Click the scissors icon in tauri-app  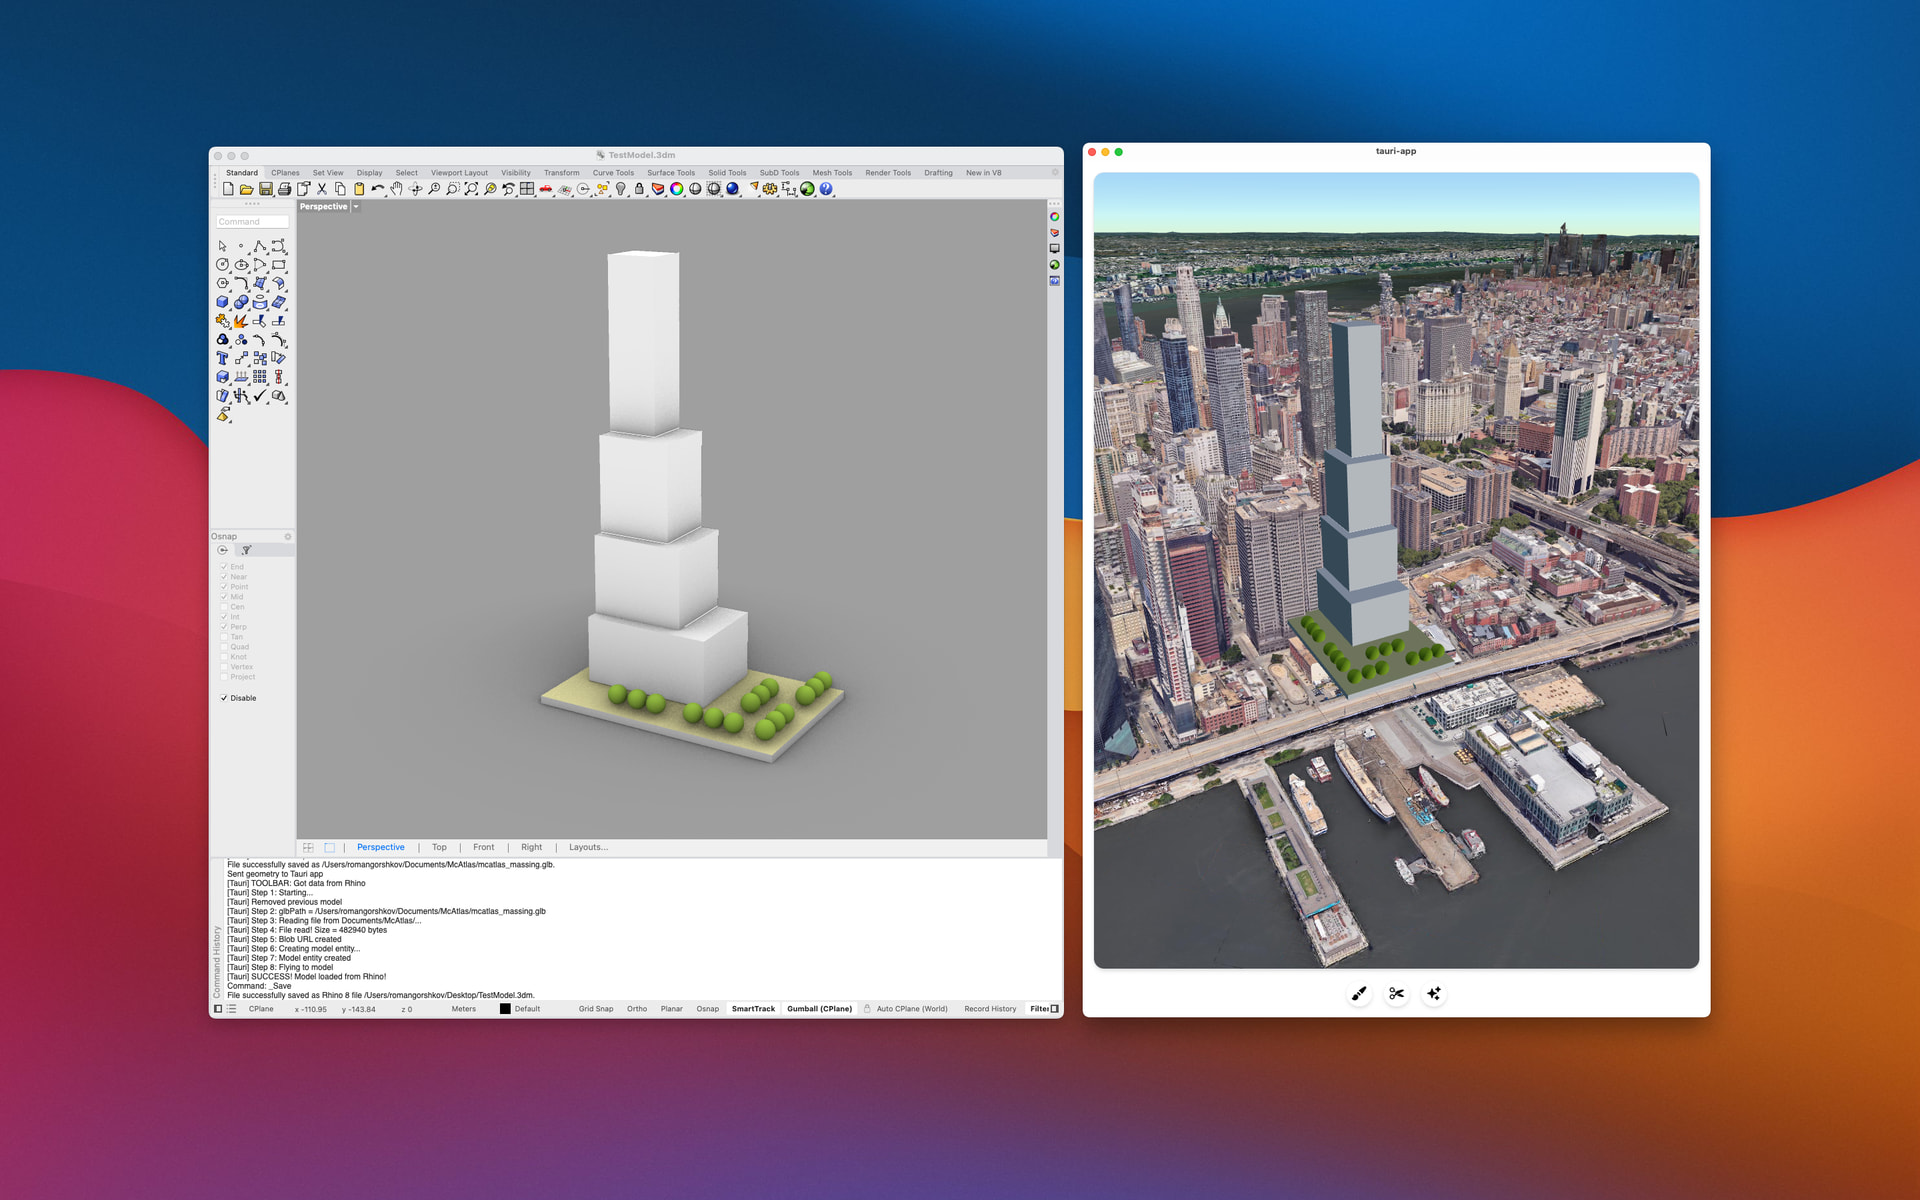[x=1396, y=993]
